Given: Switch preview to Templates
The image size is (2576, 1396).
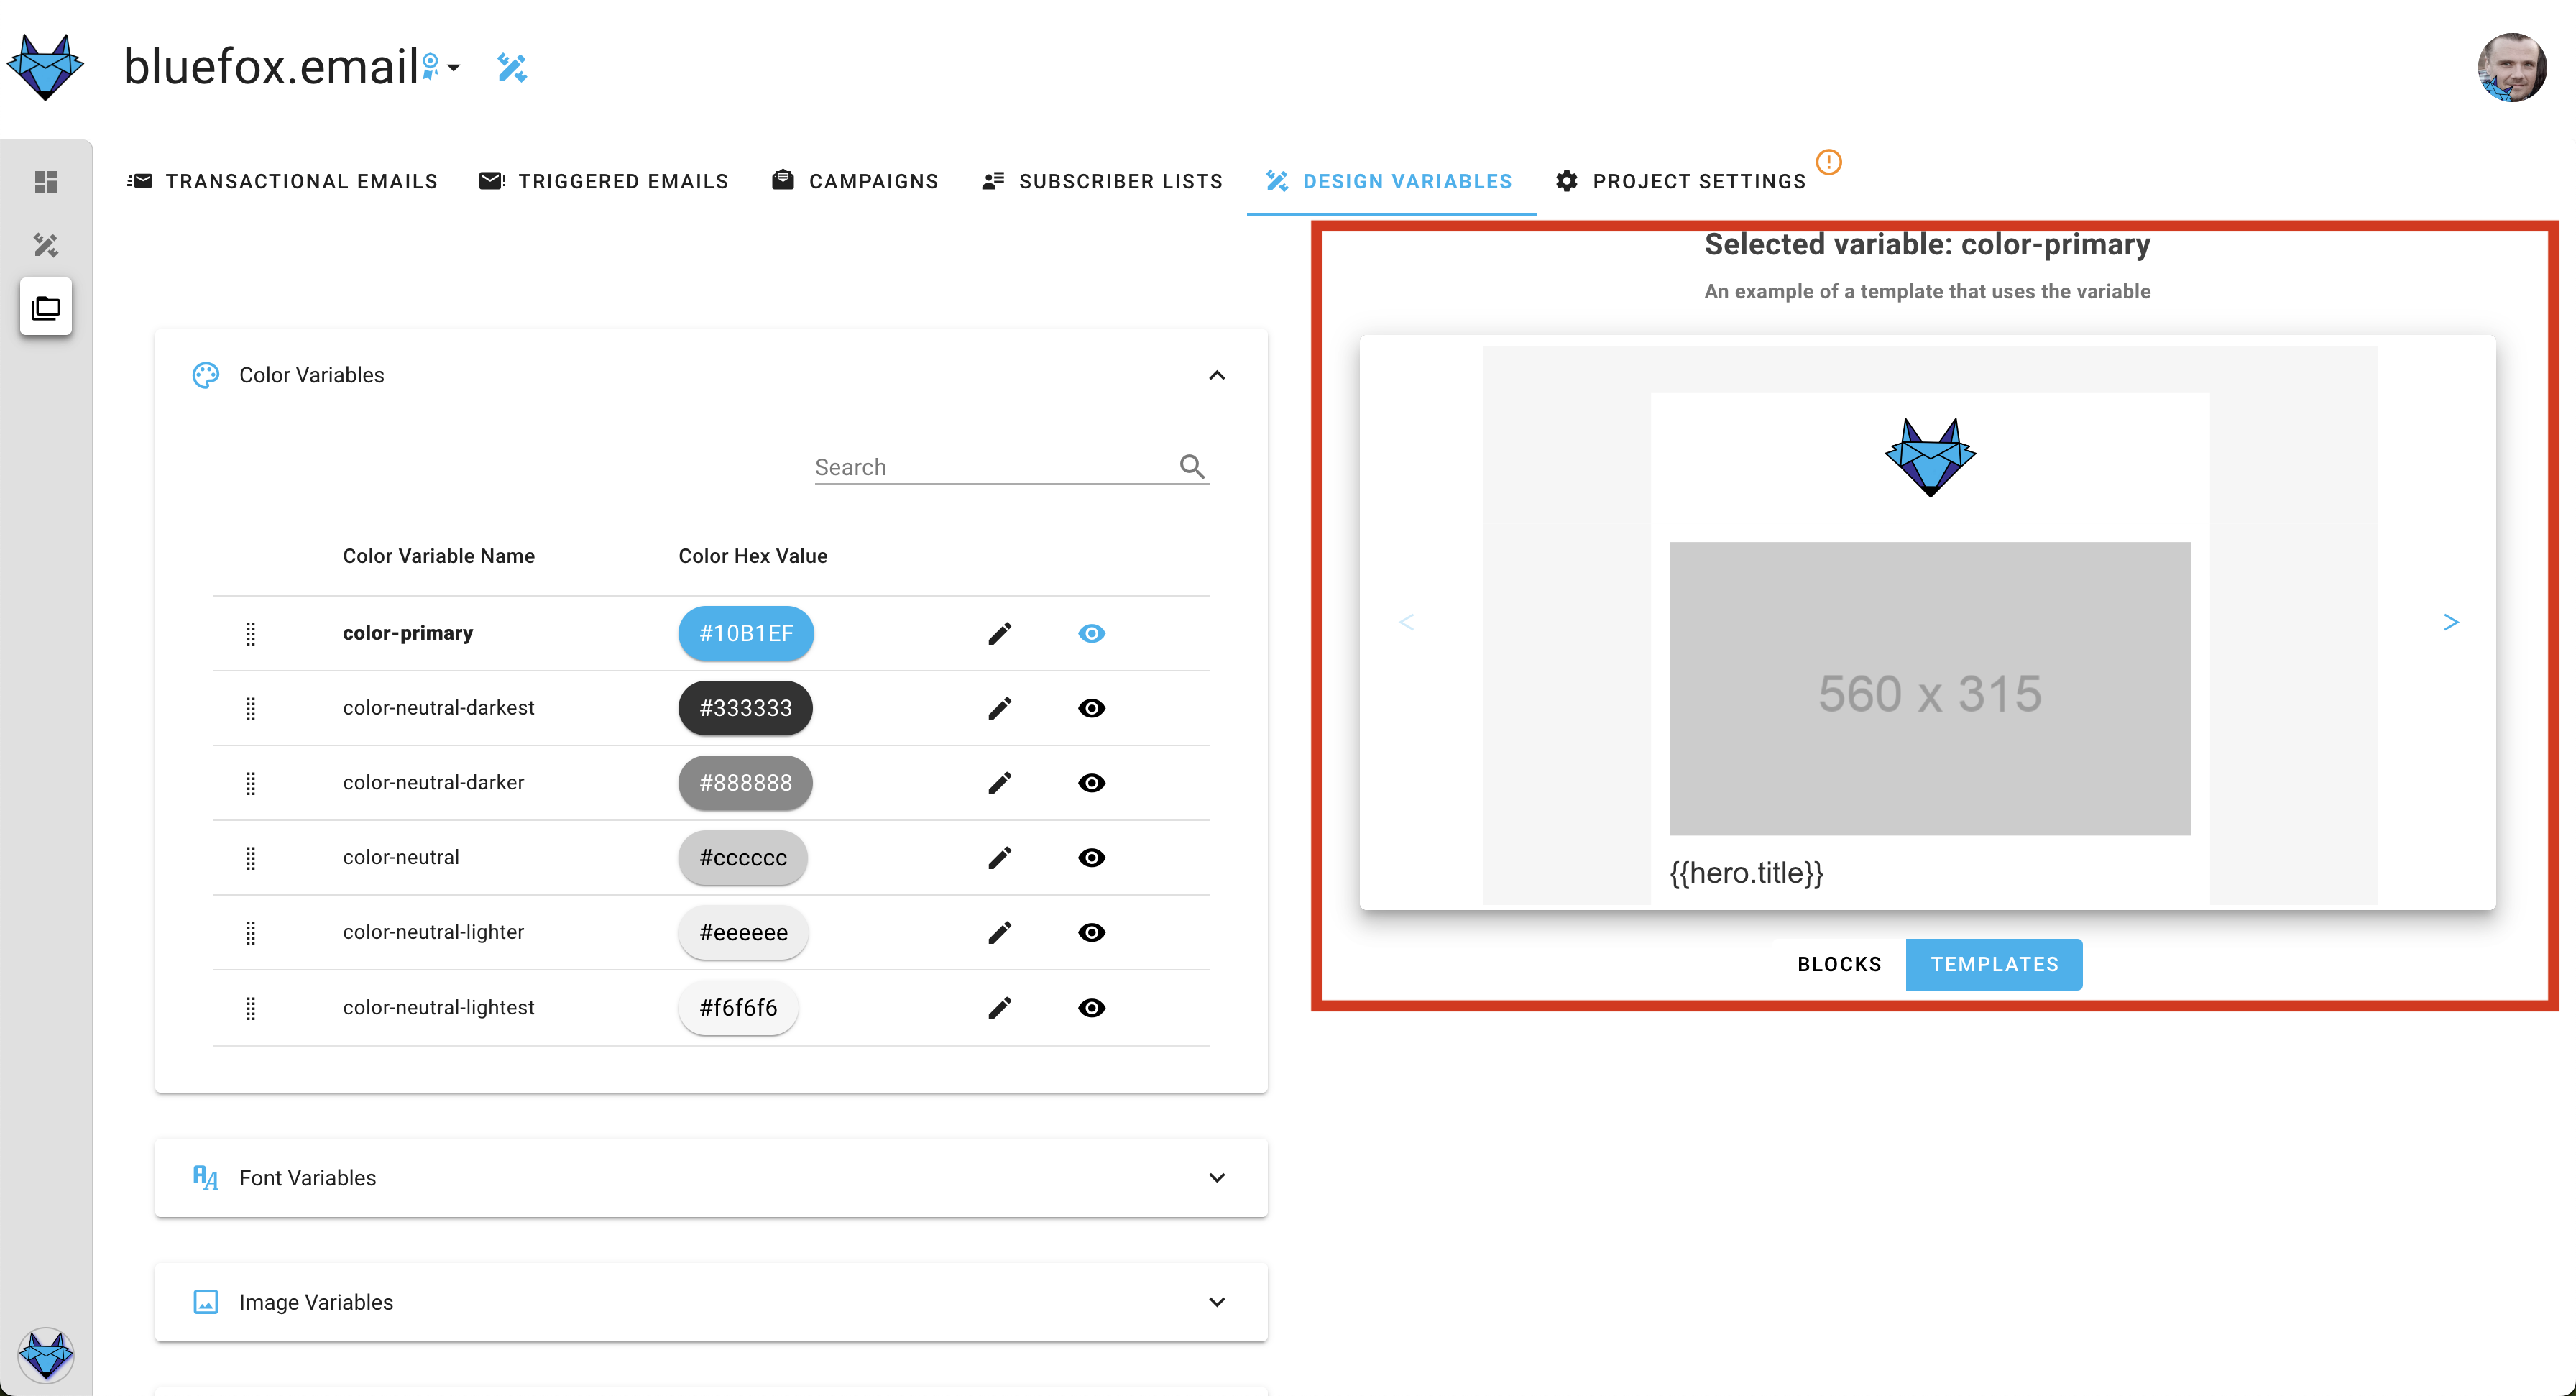Looking at the screenshot, I should click(1994, 964).
